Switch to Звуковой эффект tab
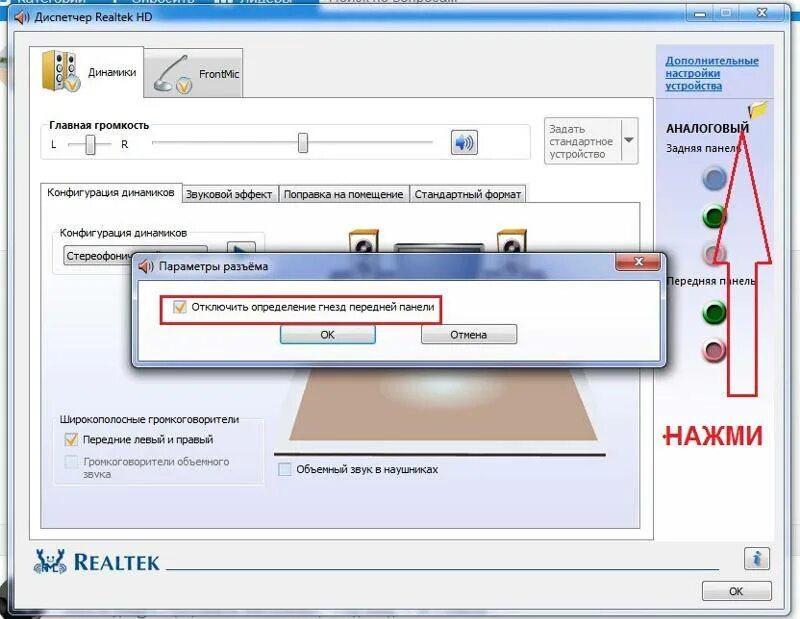The width and height of the screenshot is (800, 619). pyautogui.click(x=229, y=194)
